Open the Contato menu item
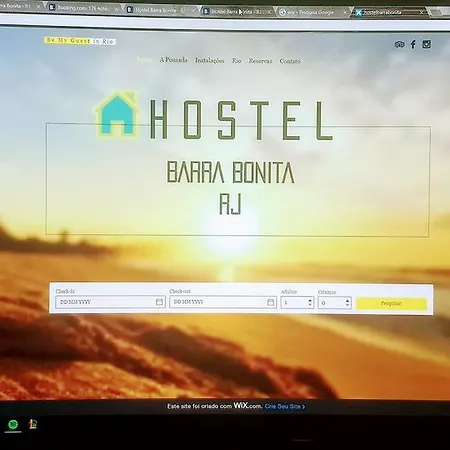450x450 pixels. 290,61
